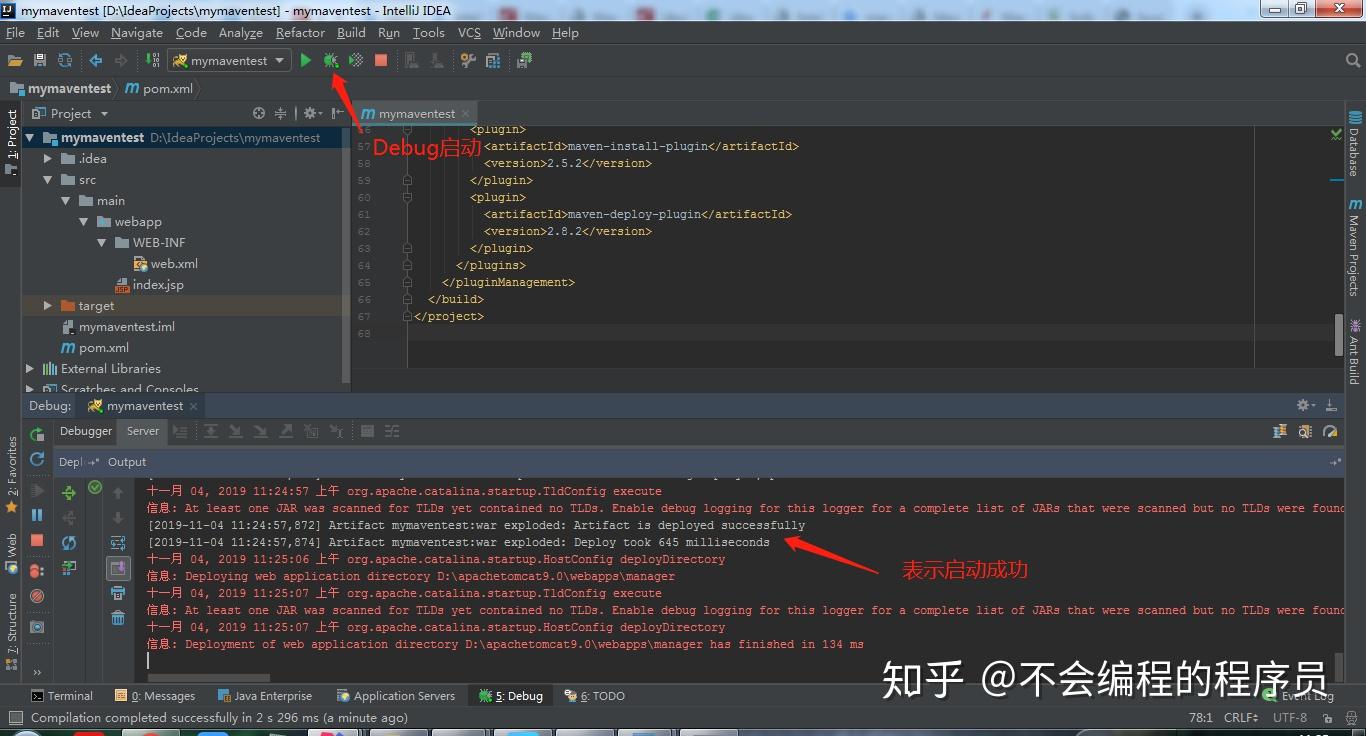Viewport: 1366px width, 736px height.
Task: Open the File menu
Action: click(x=15, y=33)
